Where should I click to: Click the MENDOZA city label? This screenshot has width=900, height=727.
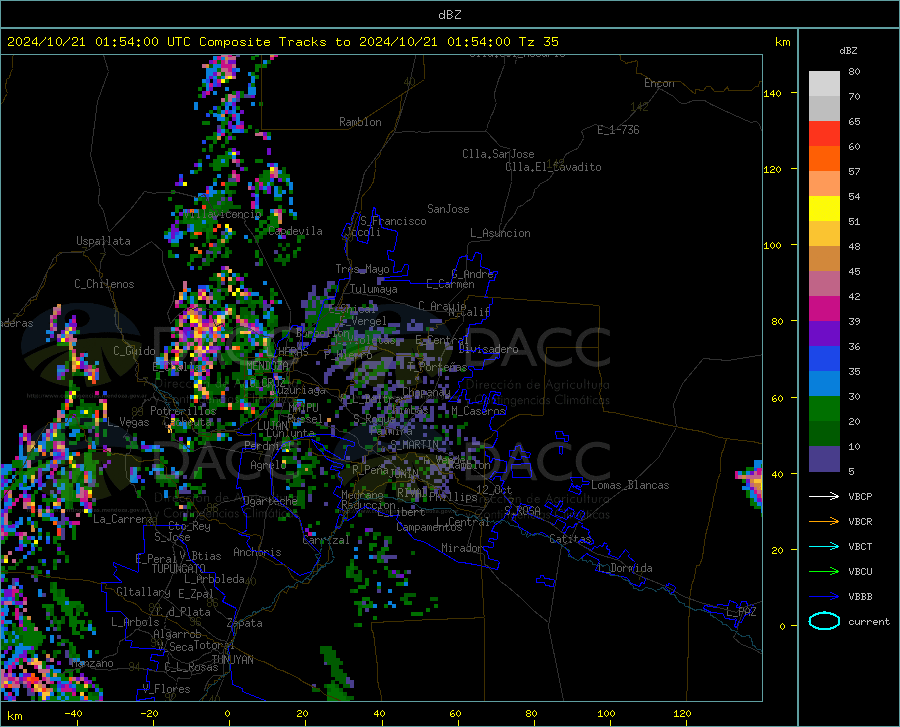(267, 366)
